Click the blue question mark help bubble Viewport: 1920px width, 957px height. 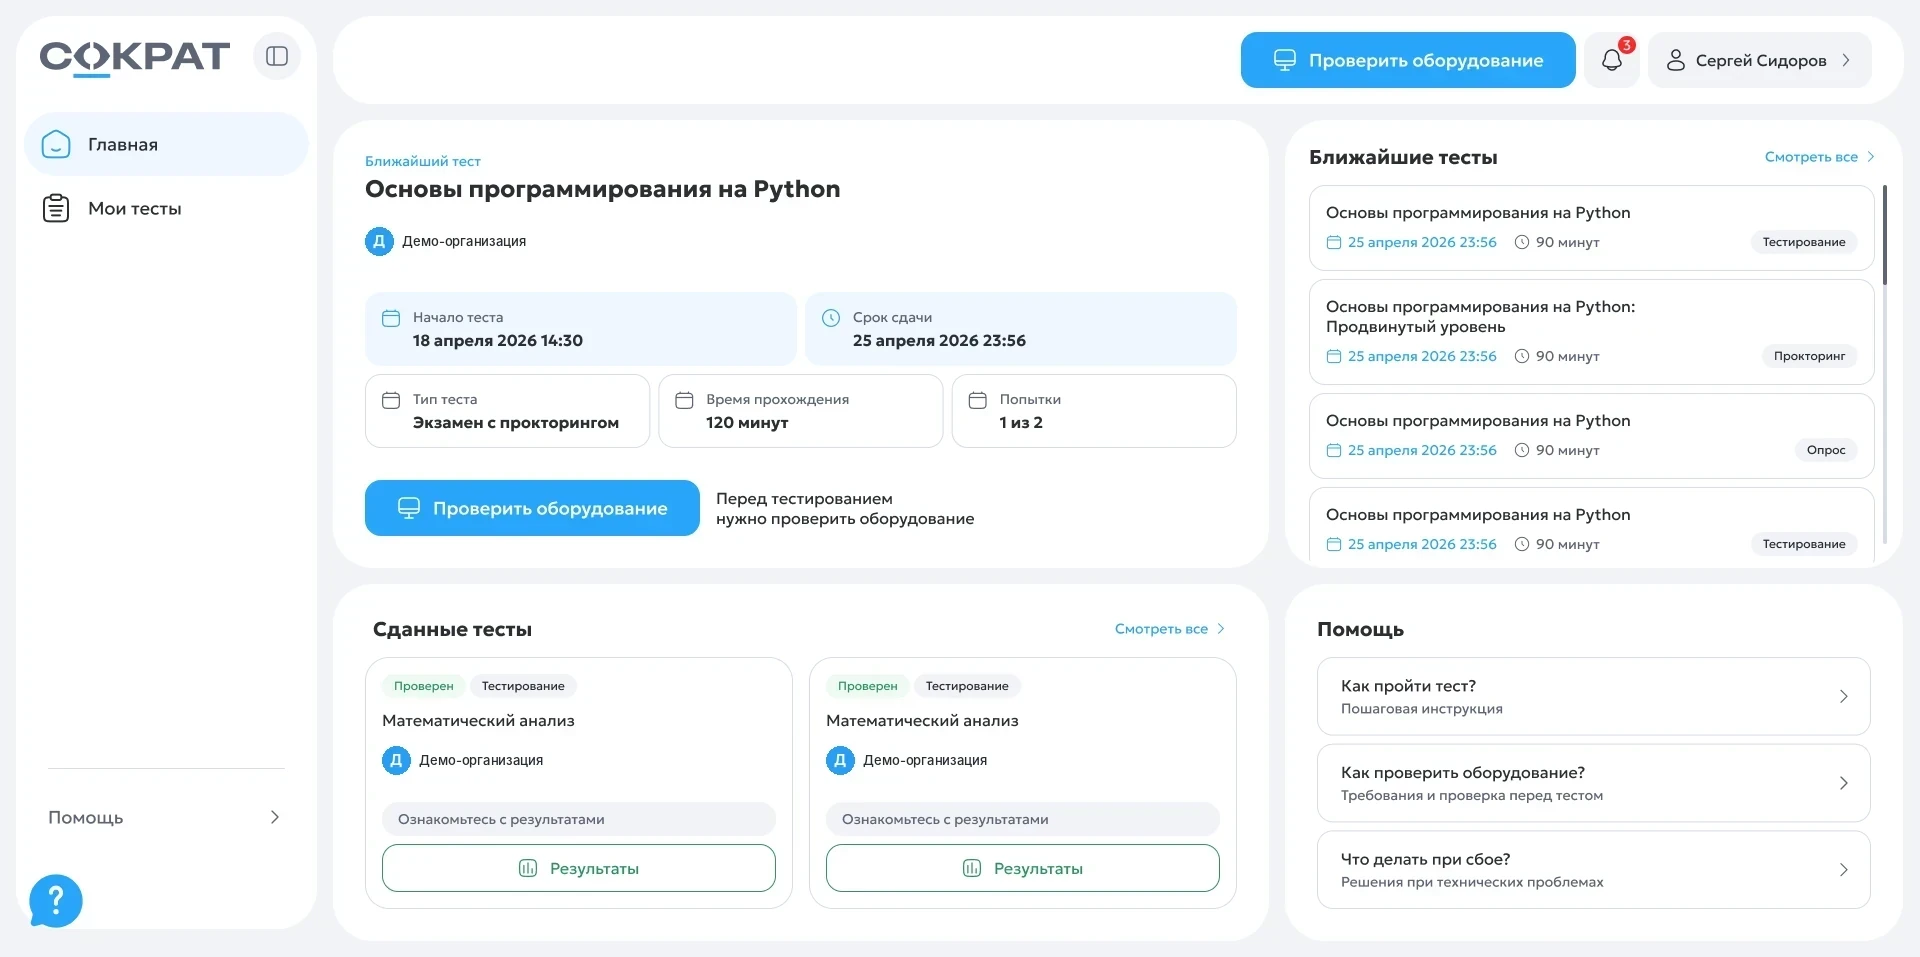click(x=56, y=901)
